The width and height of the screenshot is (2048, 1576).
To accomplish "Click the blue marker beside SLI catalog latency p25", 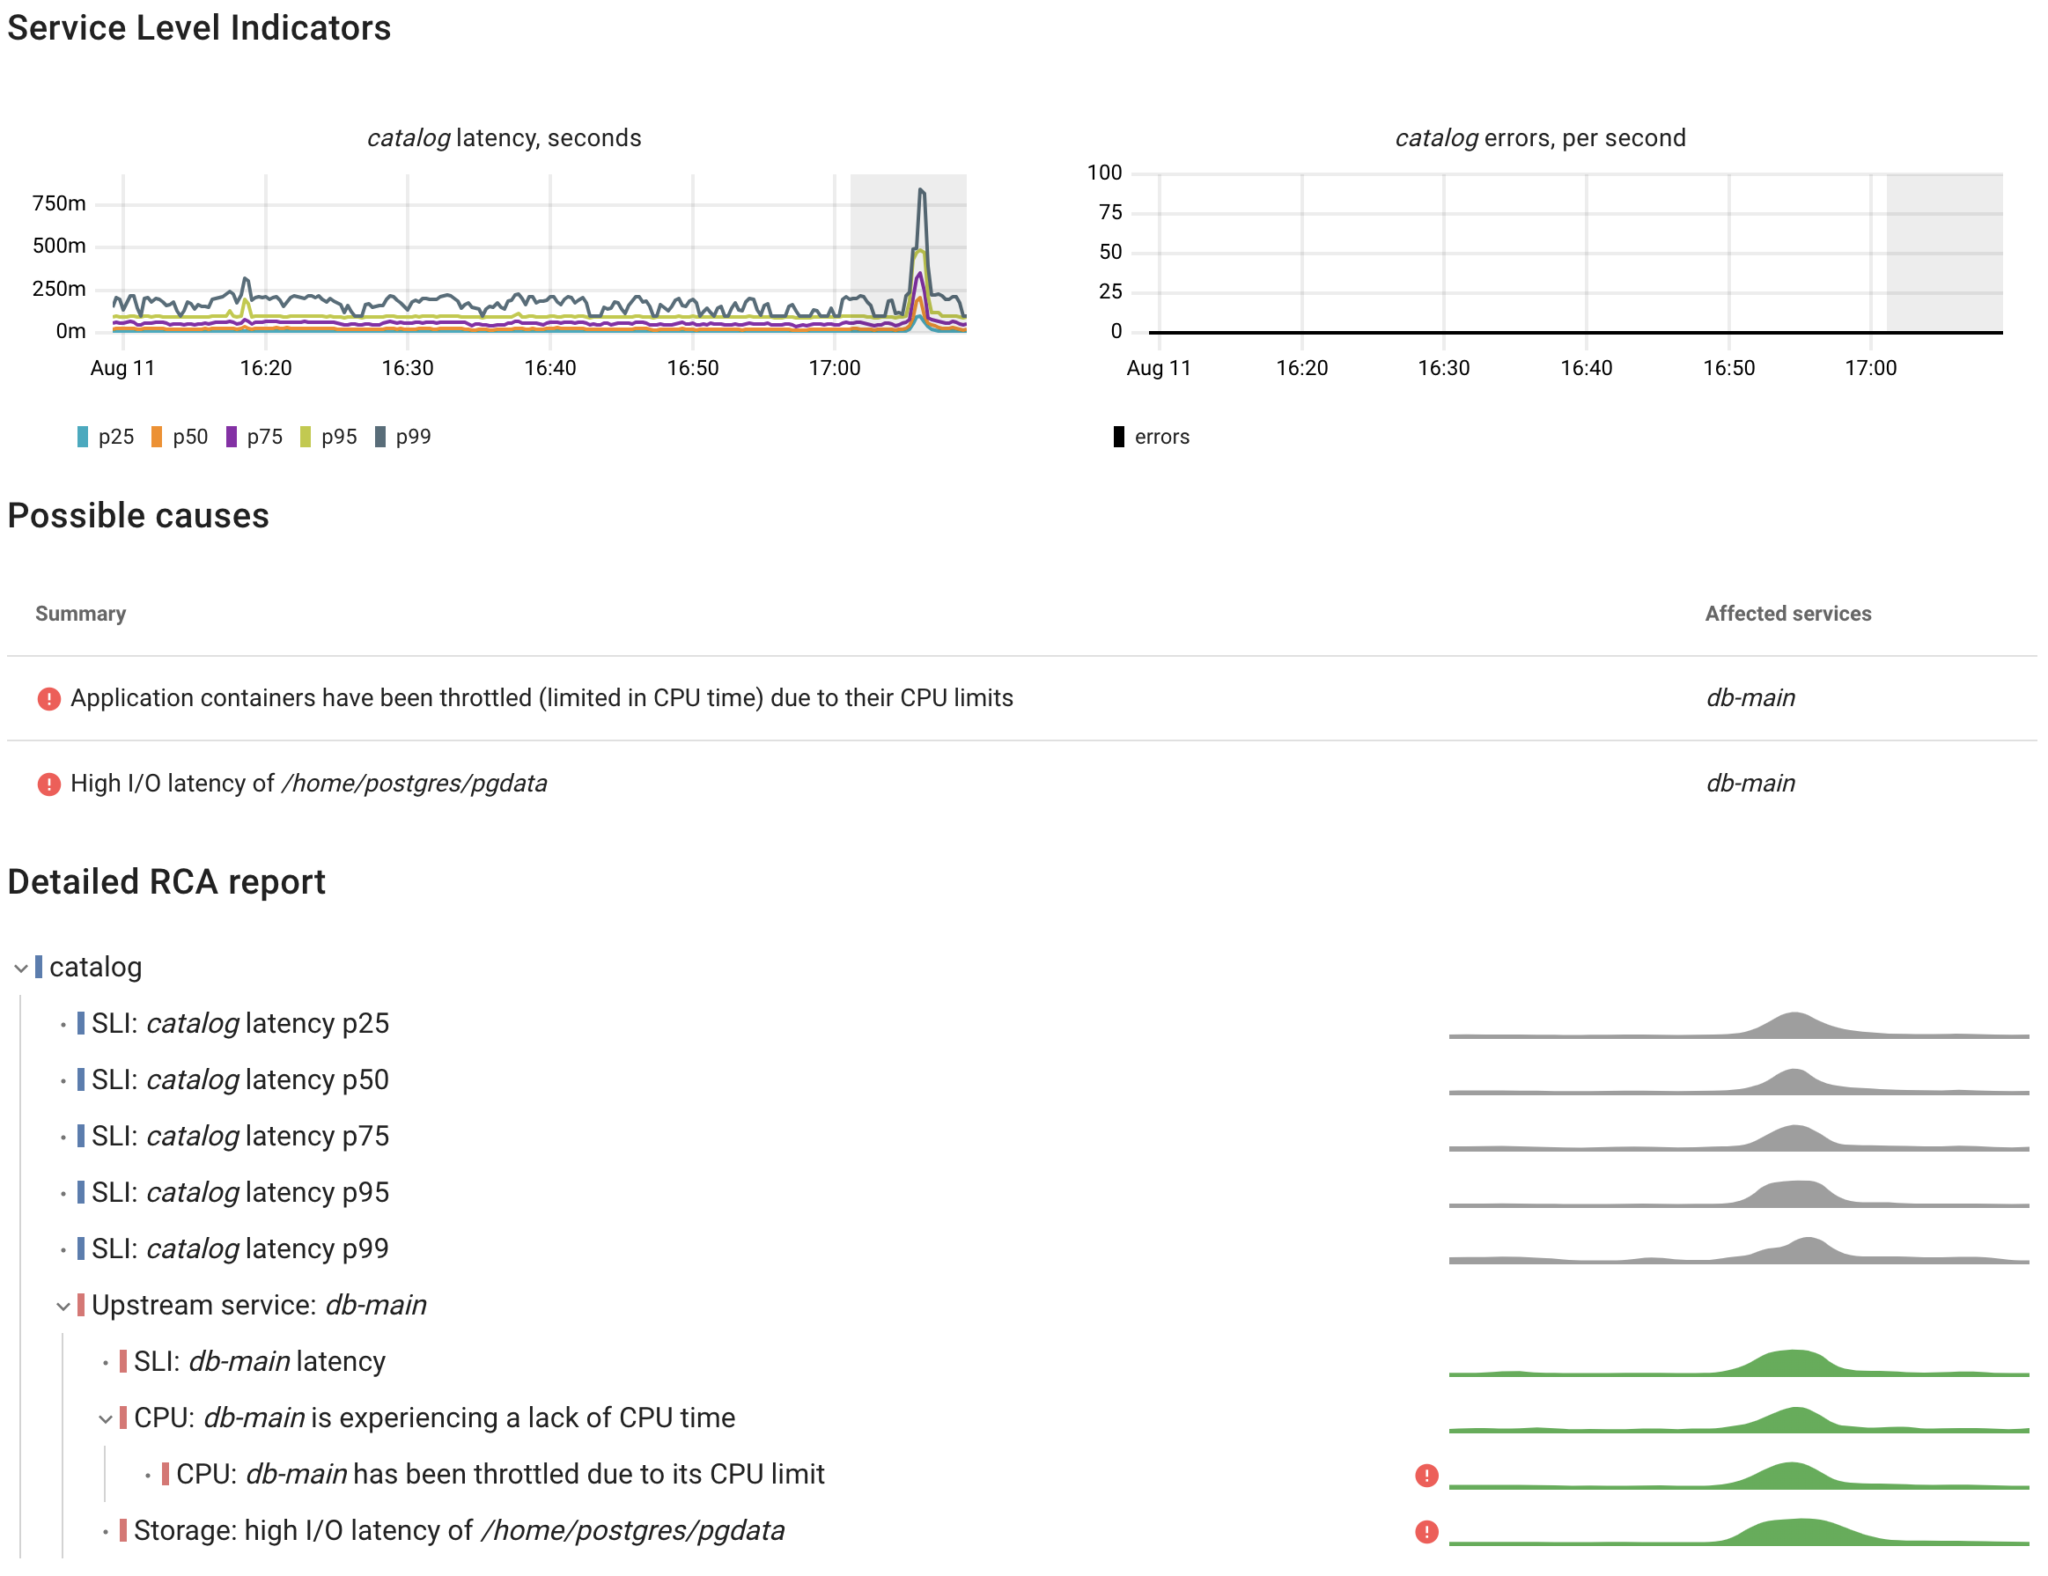I will [x=80, y=1023].
